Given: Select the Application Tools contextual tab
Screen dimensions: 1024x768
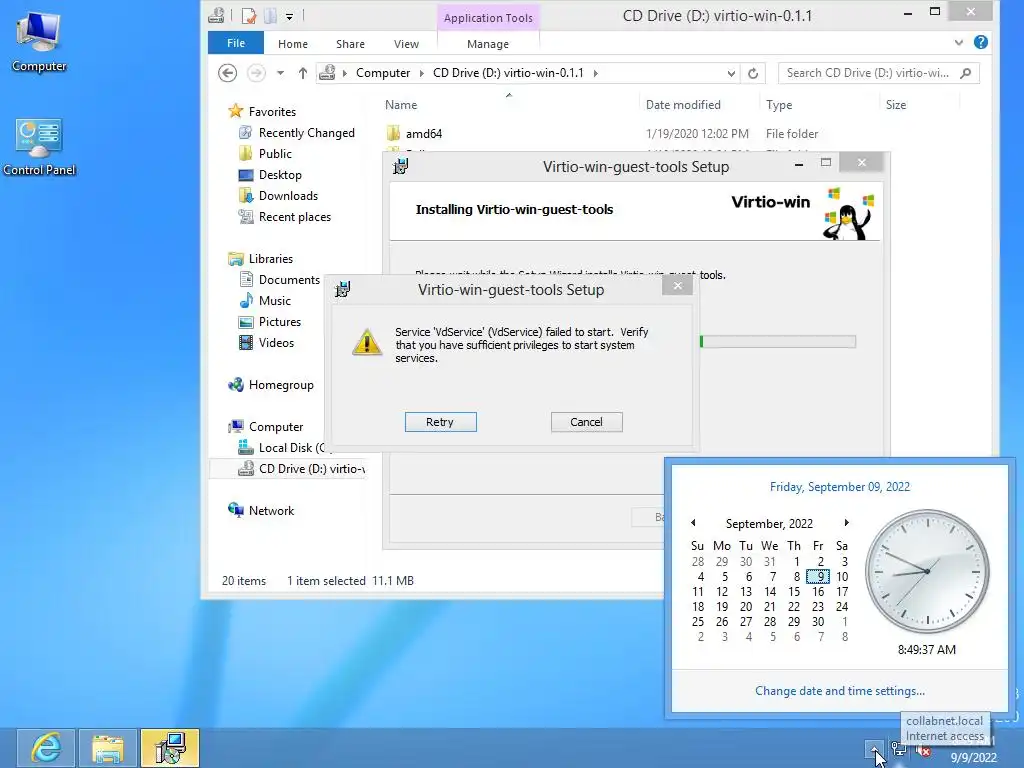Looking at the screenshot, I should pos(488,18).
